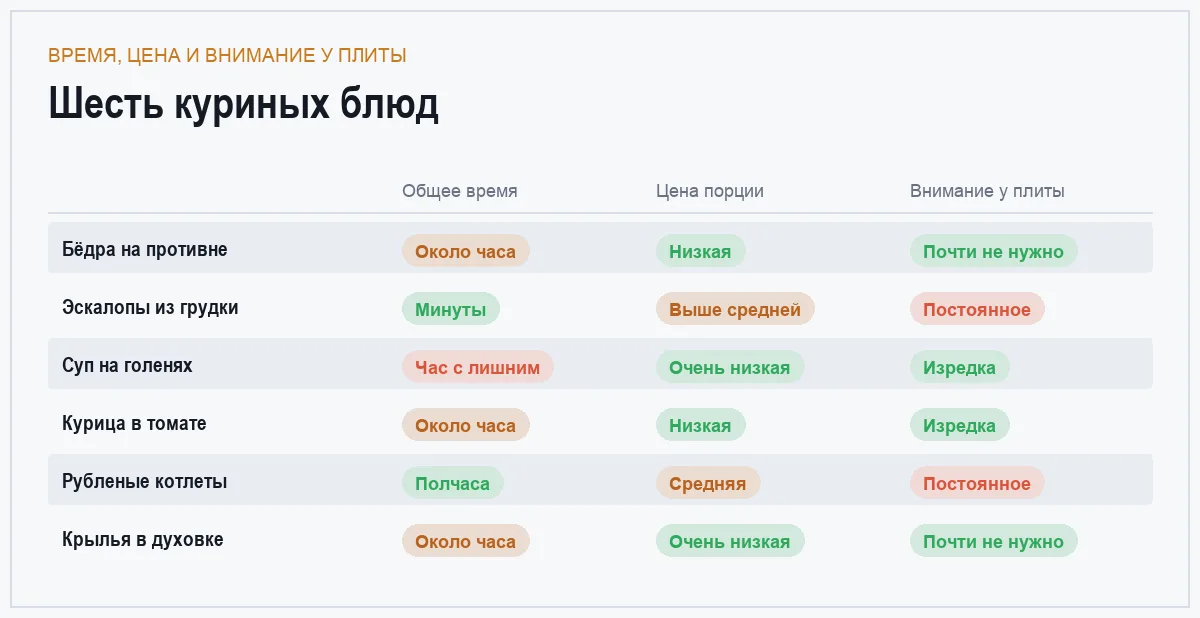1200x618 pixels.
Task: Click the "Час с лишним" time badge
Action: [478, 367]
